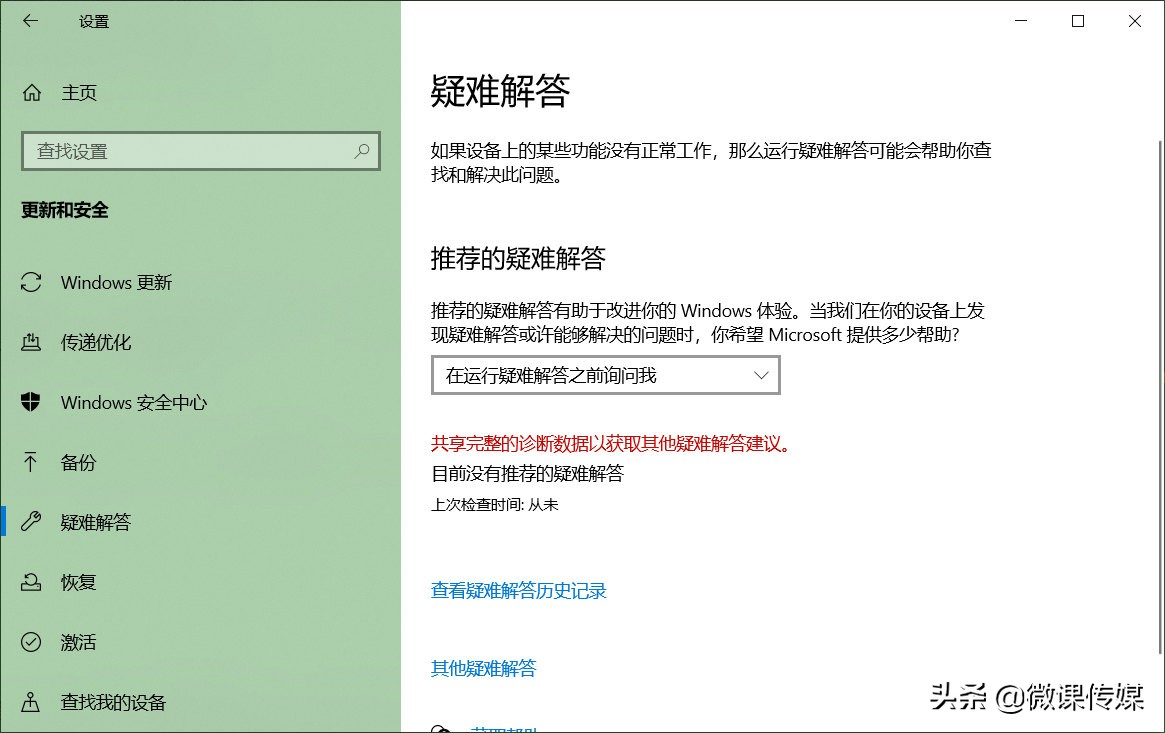Click the 激活 checkmark icon
The height and width of the screenshot is (733, 1165).
[31, 642]
